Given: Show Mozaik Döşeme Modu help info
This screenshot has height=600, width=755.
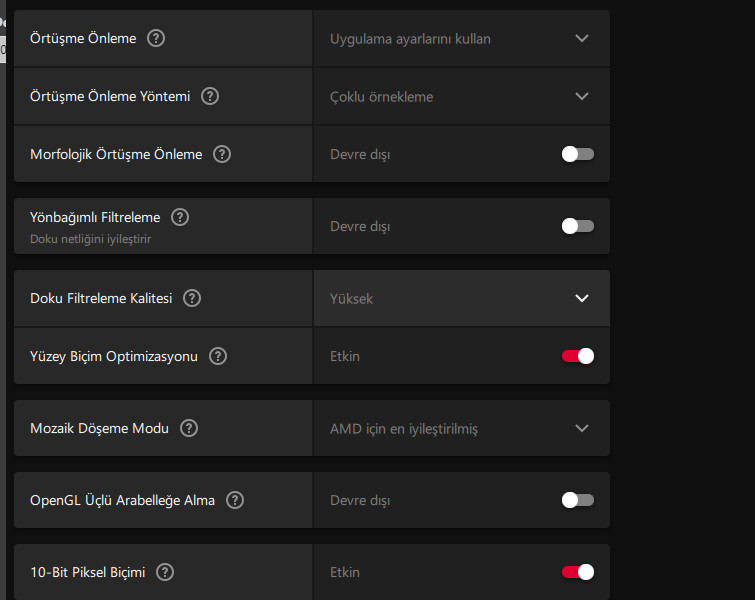Looking at the screenshot, I should [188, 428].
